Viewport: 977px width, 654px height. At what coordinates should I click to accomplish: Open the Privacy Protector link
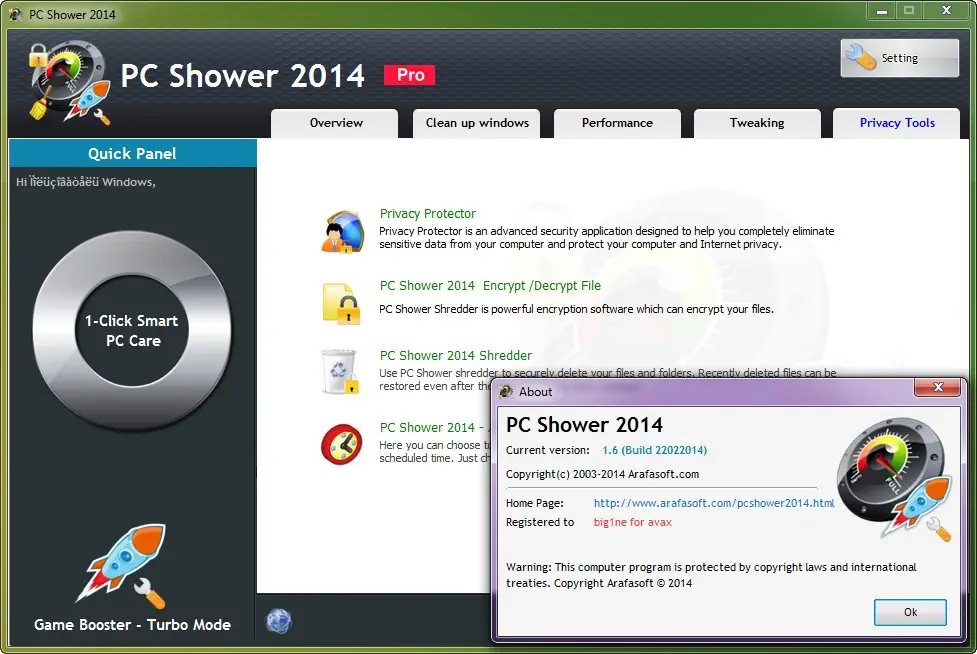pyautogui.click(x=427, y=214)
